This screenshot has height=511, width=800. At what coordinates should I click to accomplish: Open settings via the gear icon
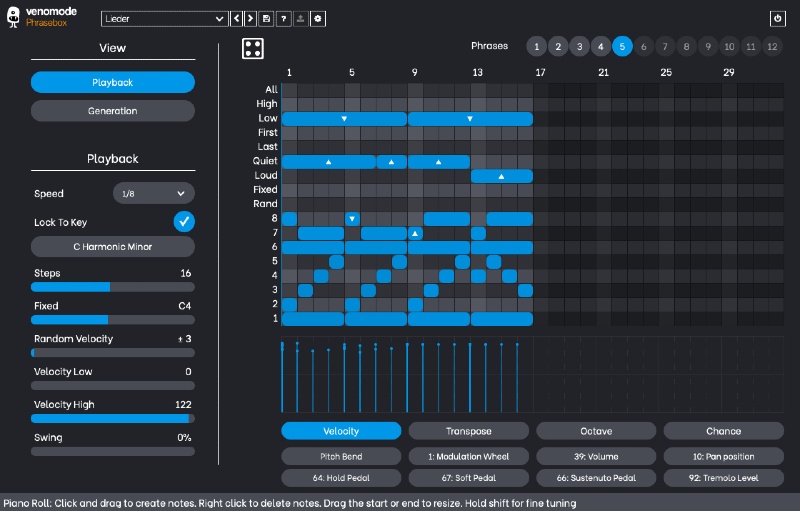tap(317, 19)
